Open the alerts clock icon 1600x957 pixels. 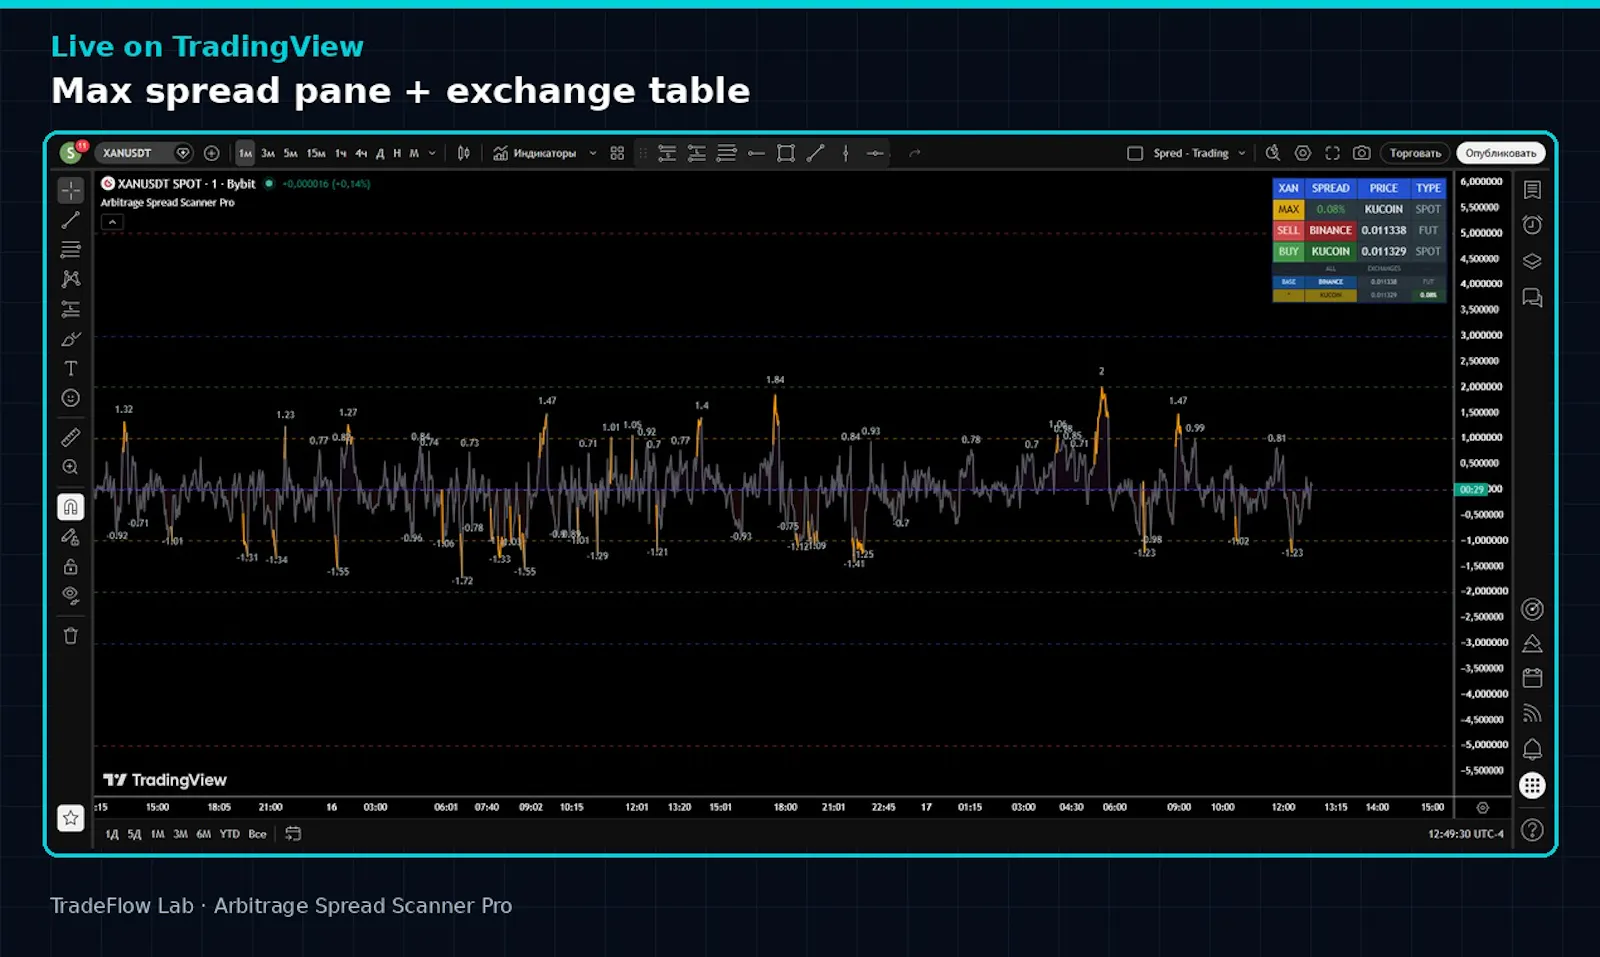(x=1532, y=225)
